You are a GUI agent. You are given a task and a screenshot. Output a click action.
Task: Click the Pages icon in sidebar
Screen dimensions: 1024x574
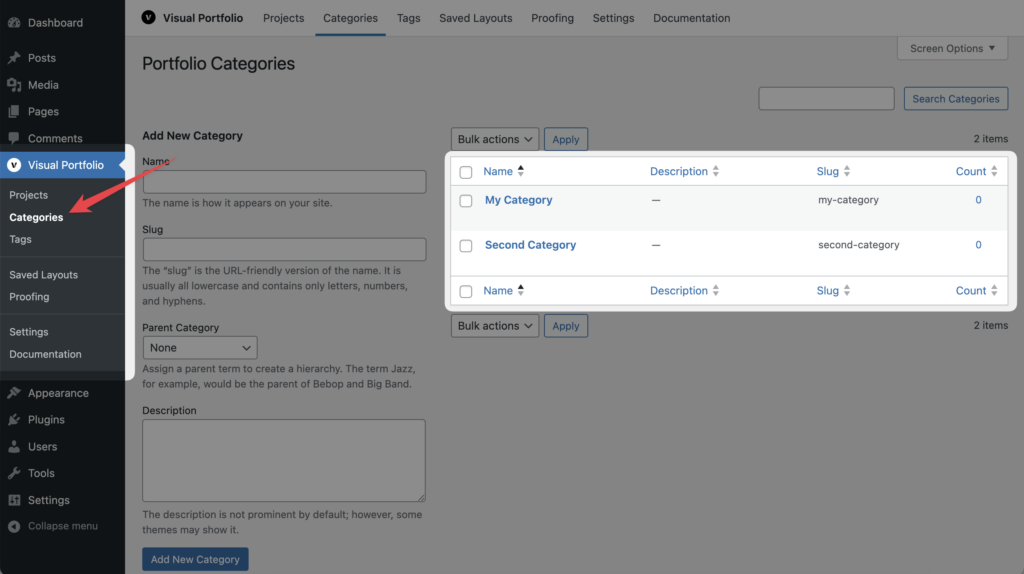point(14,112)
